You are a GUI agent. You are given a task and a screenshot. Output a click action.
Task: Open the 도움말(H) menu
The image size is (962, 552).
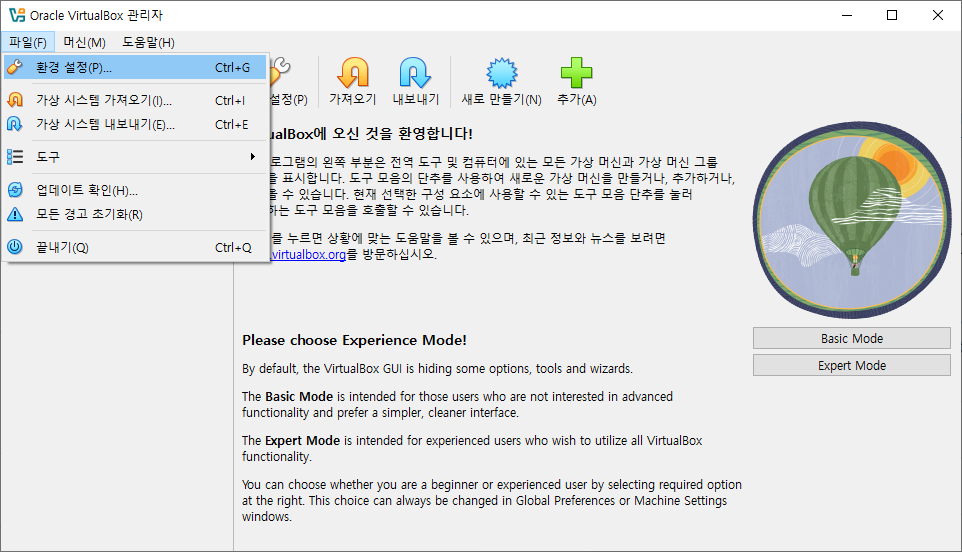(x=148, y=42)
